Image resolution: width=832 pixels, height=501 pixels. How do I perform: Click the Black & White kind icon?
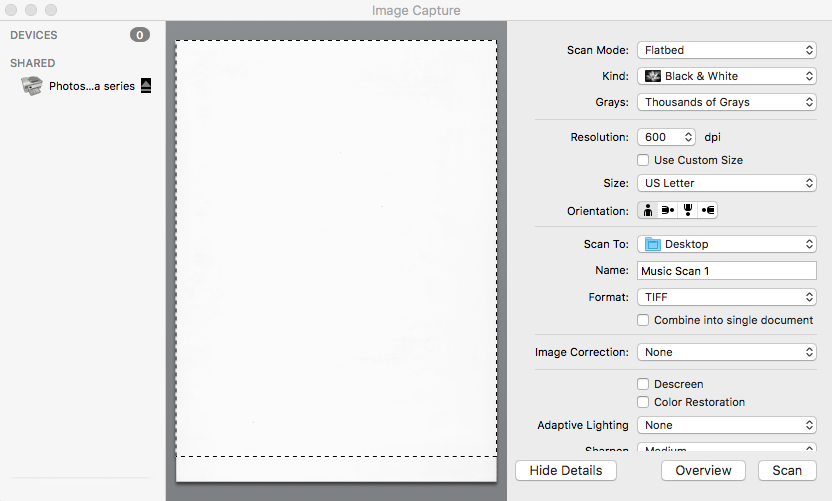[x=653, y=76]
